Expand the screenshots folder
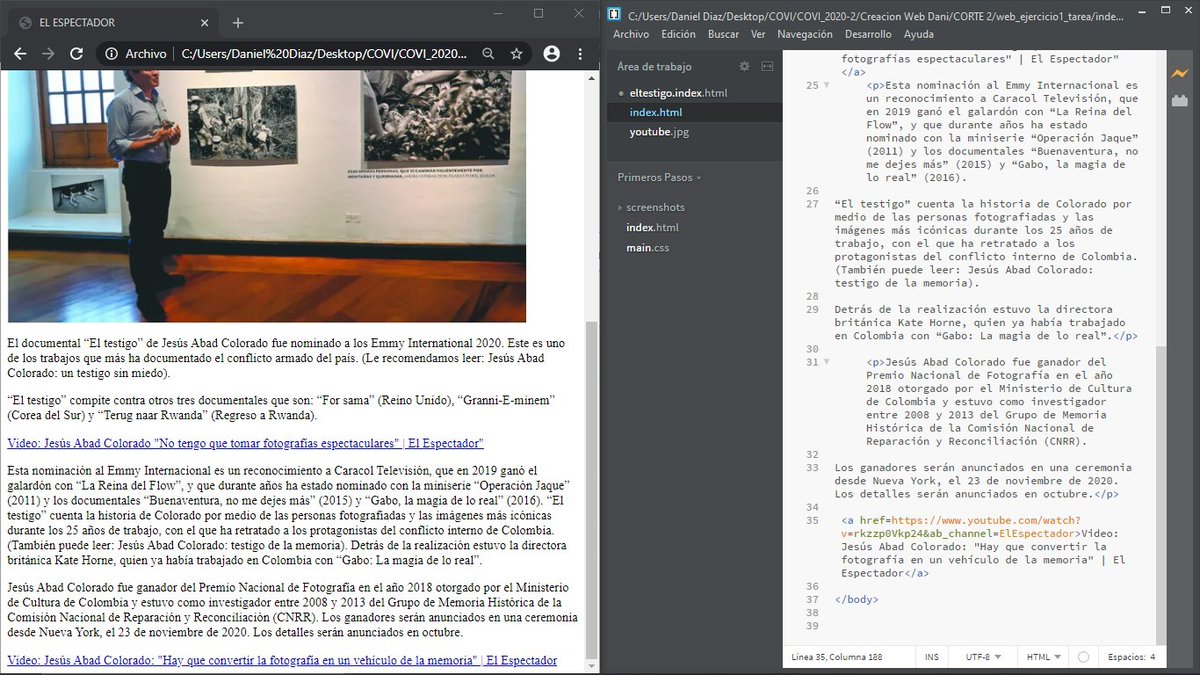Screen dimensions: 1200x675 click(x=655, y=207)
